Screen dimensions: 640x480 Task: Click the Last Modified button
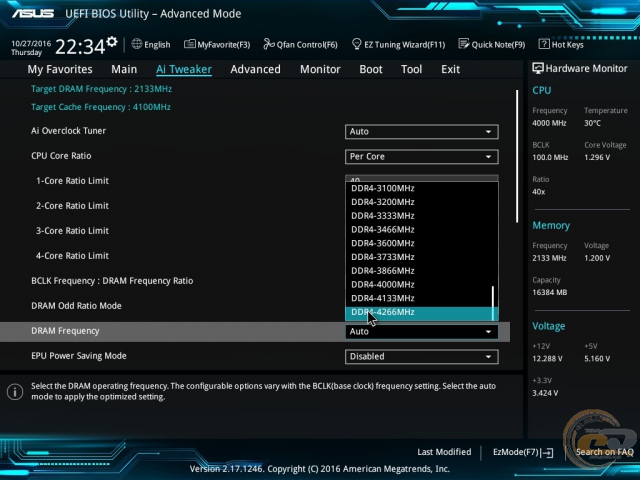pos(444,452)
